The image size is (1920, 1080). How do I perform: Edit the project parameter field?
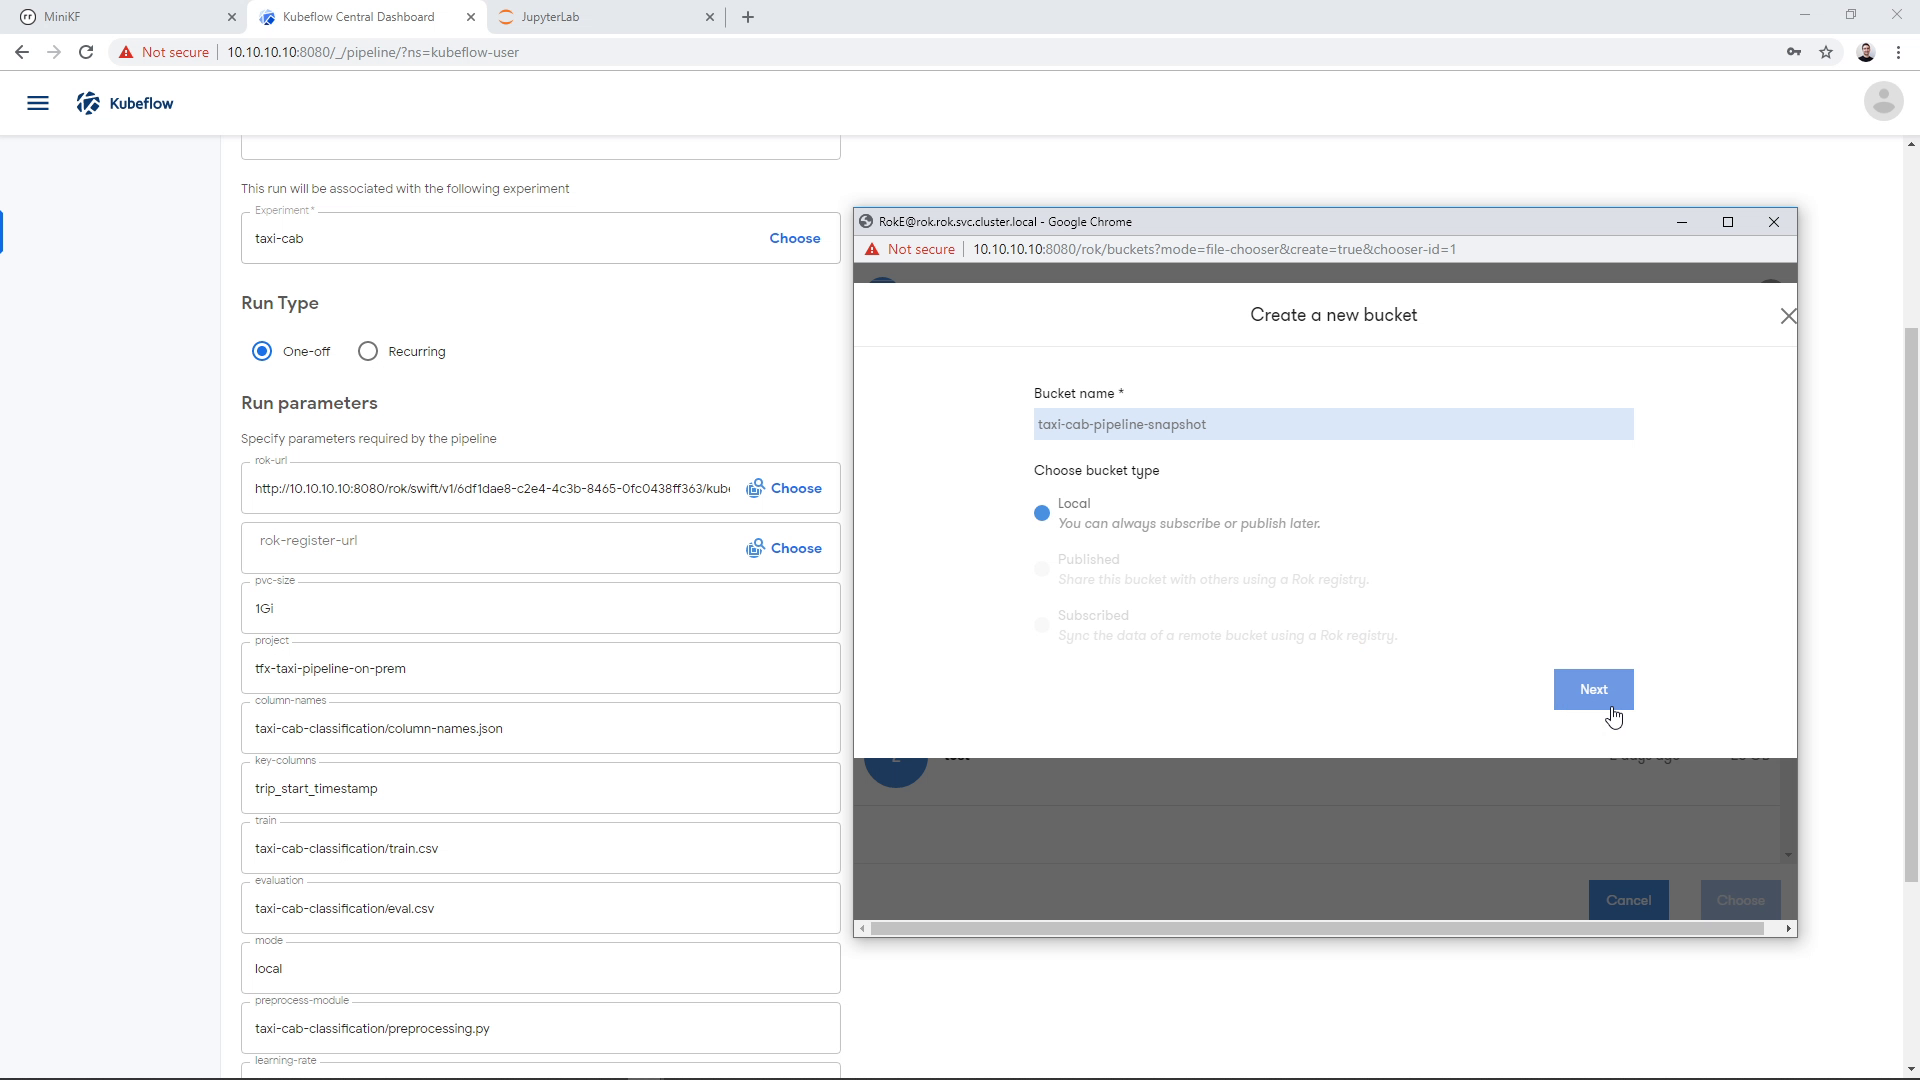[x=540, y=668]
